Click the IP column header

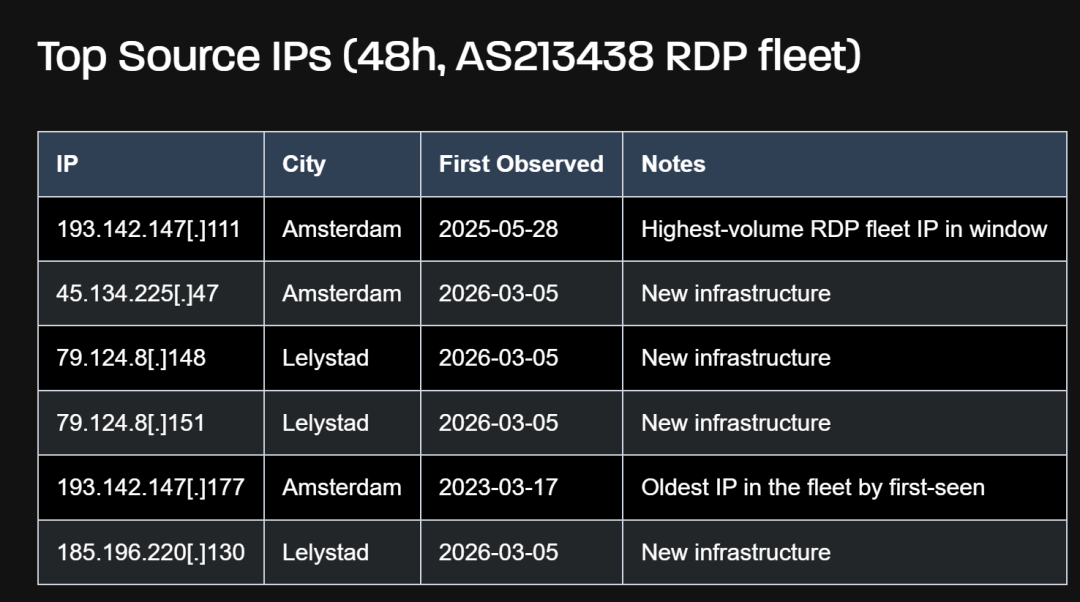67,164
